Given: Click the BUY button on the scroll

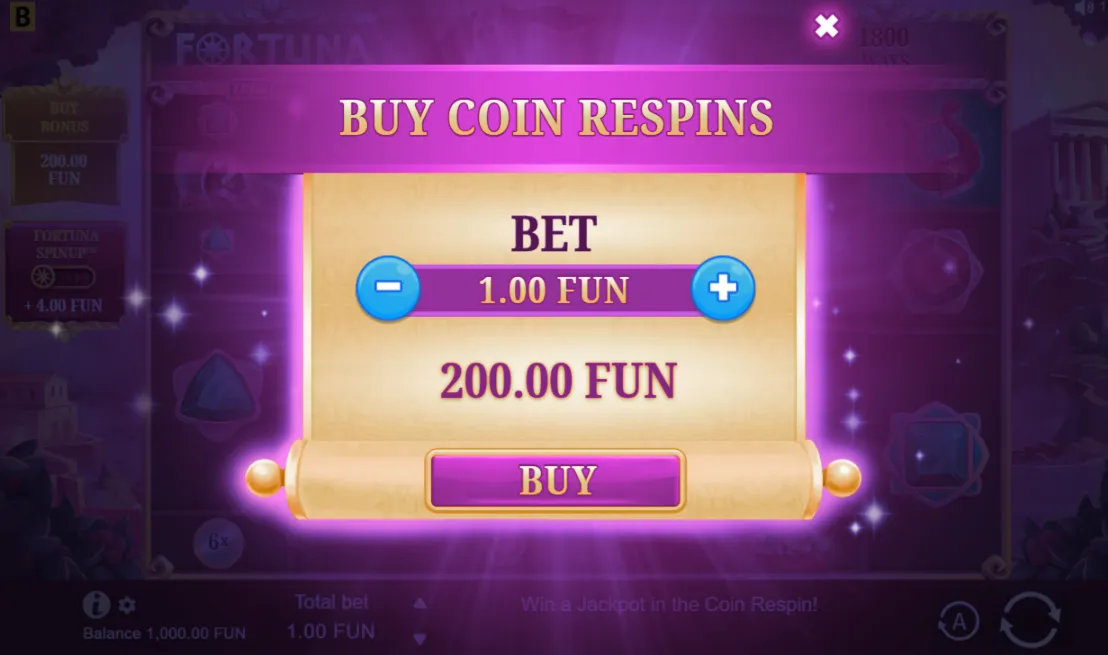Looking at the screenshot, I should 555,480.
